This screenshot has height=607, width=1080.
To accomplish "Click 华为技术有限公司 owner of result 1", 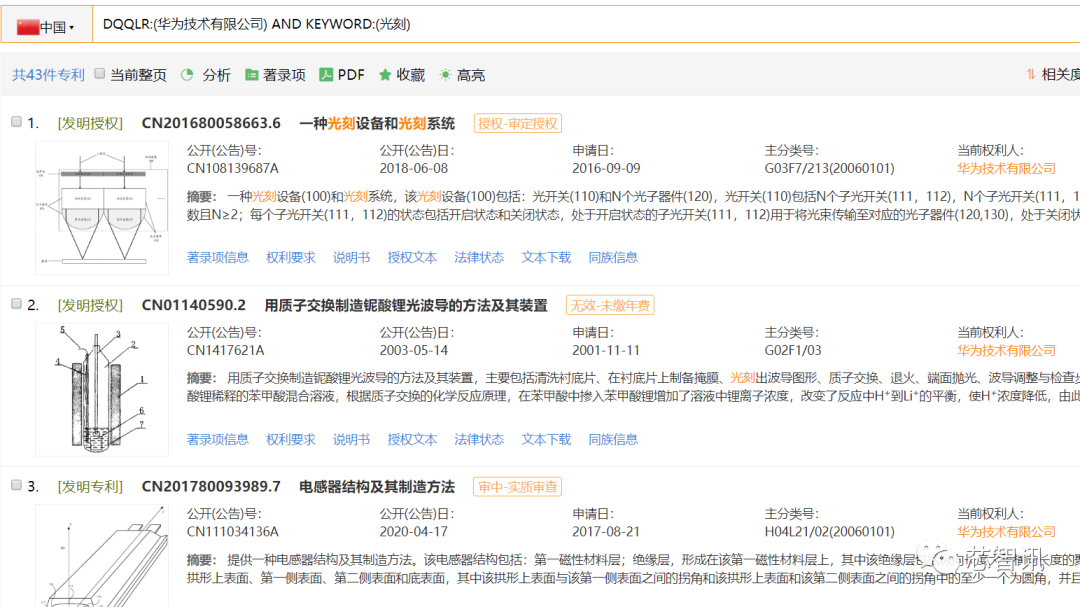I will pyautogui.click(x=1006, y=169).
